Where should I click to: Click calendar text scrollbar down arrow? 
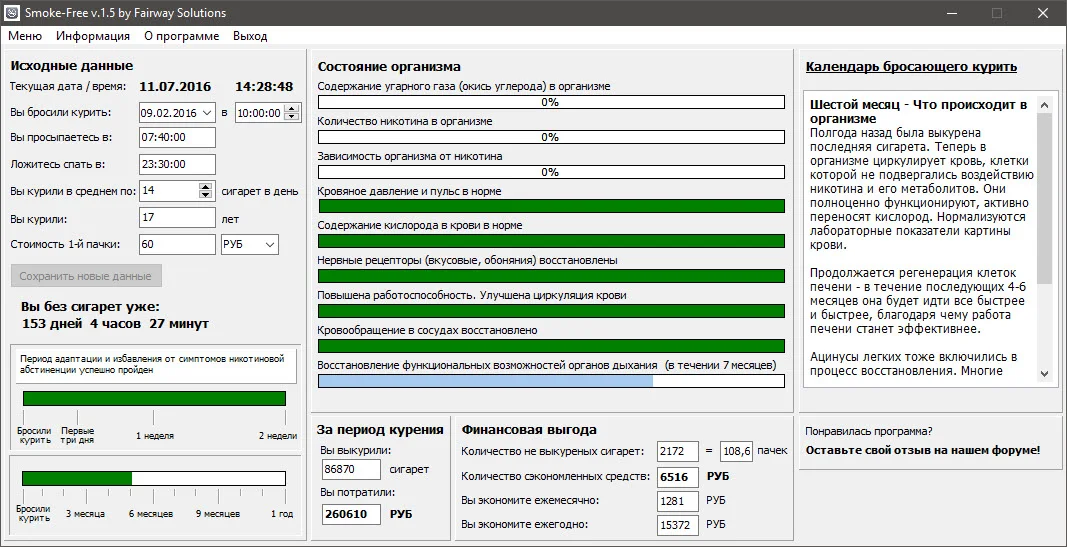point(1045,373)
